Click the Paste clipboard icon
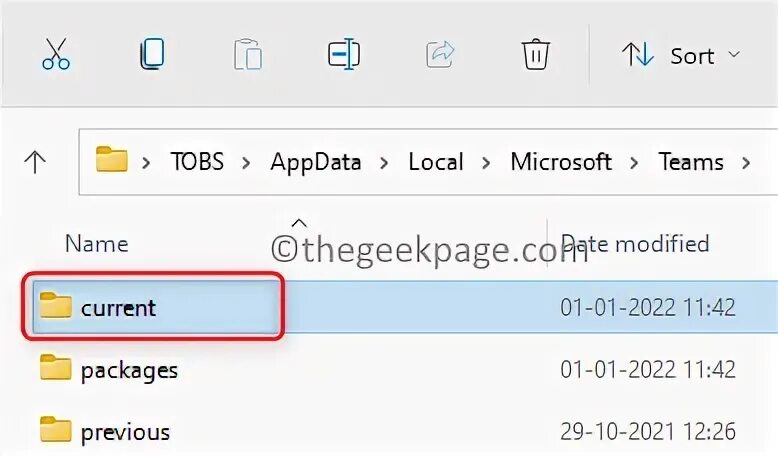The width and height of the screenshot is (778, 456). pos(247,54)
